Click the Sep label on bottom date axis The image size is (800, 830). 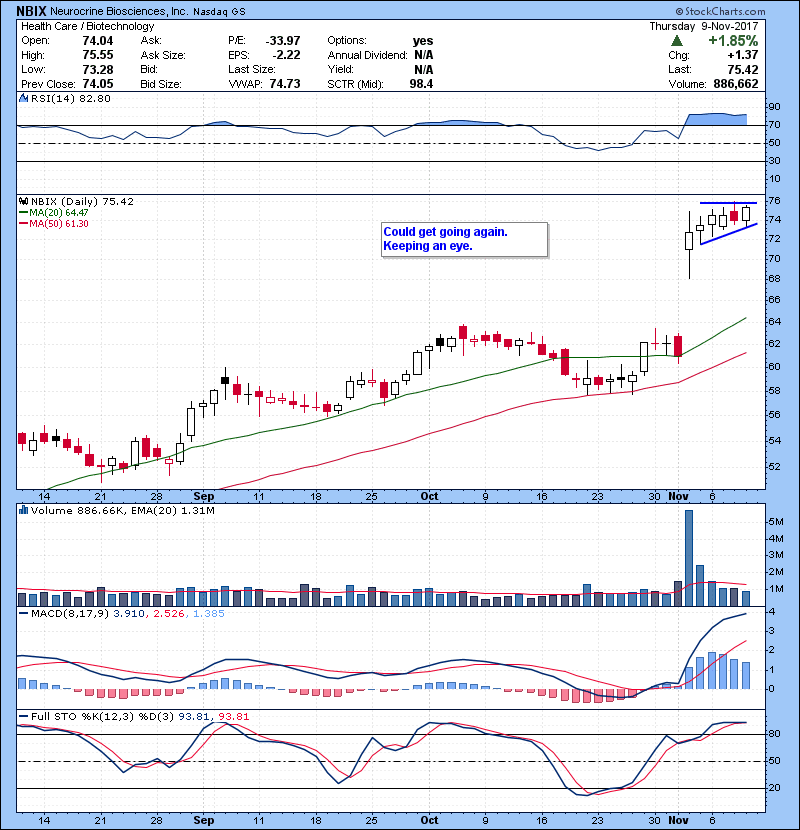[x=204, y=820]
